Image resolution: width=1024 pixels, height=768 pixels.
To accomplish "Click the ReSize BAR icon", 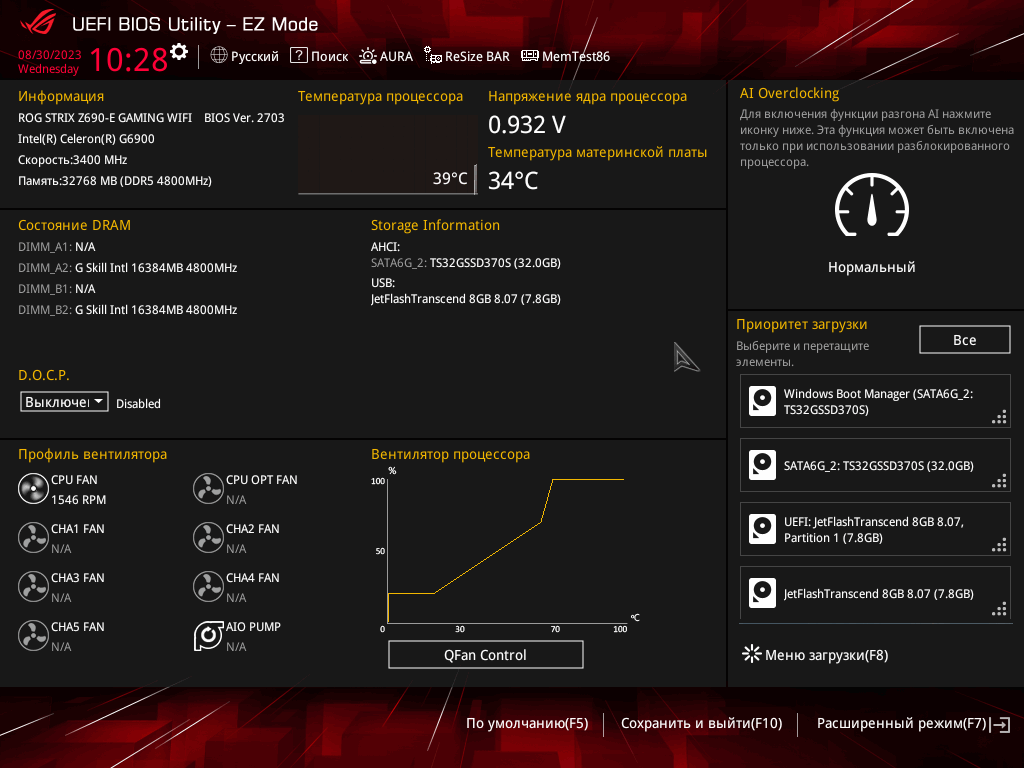I will [432, 56].
